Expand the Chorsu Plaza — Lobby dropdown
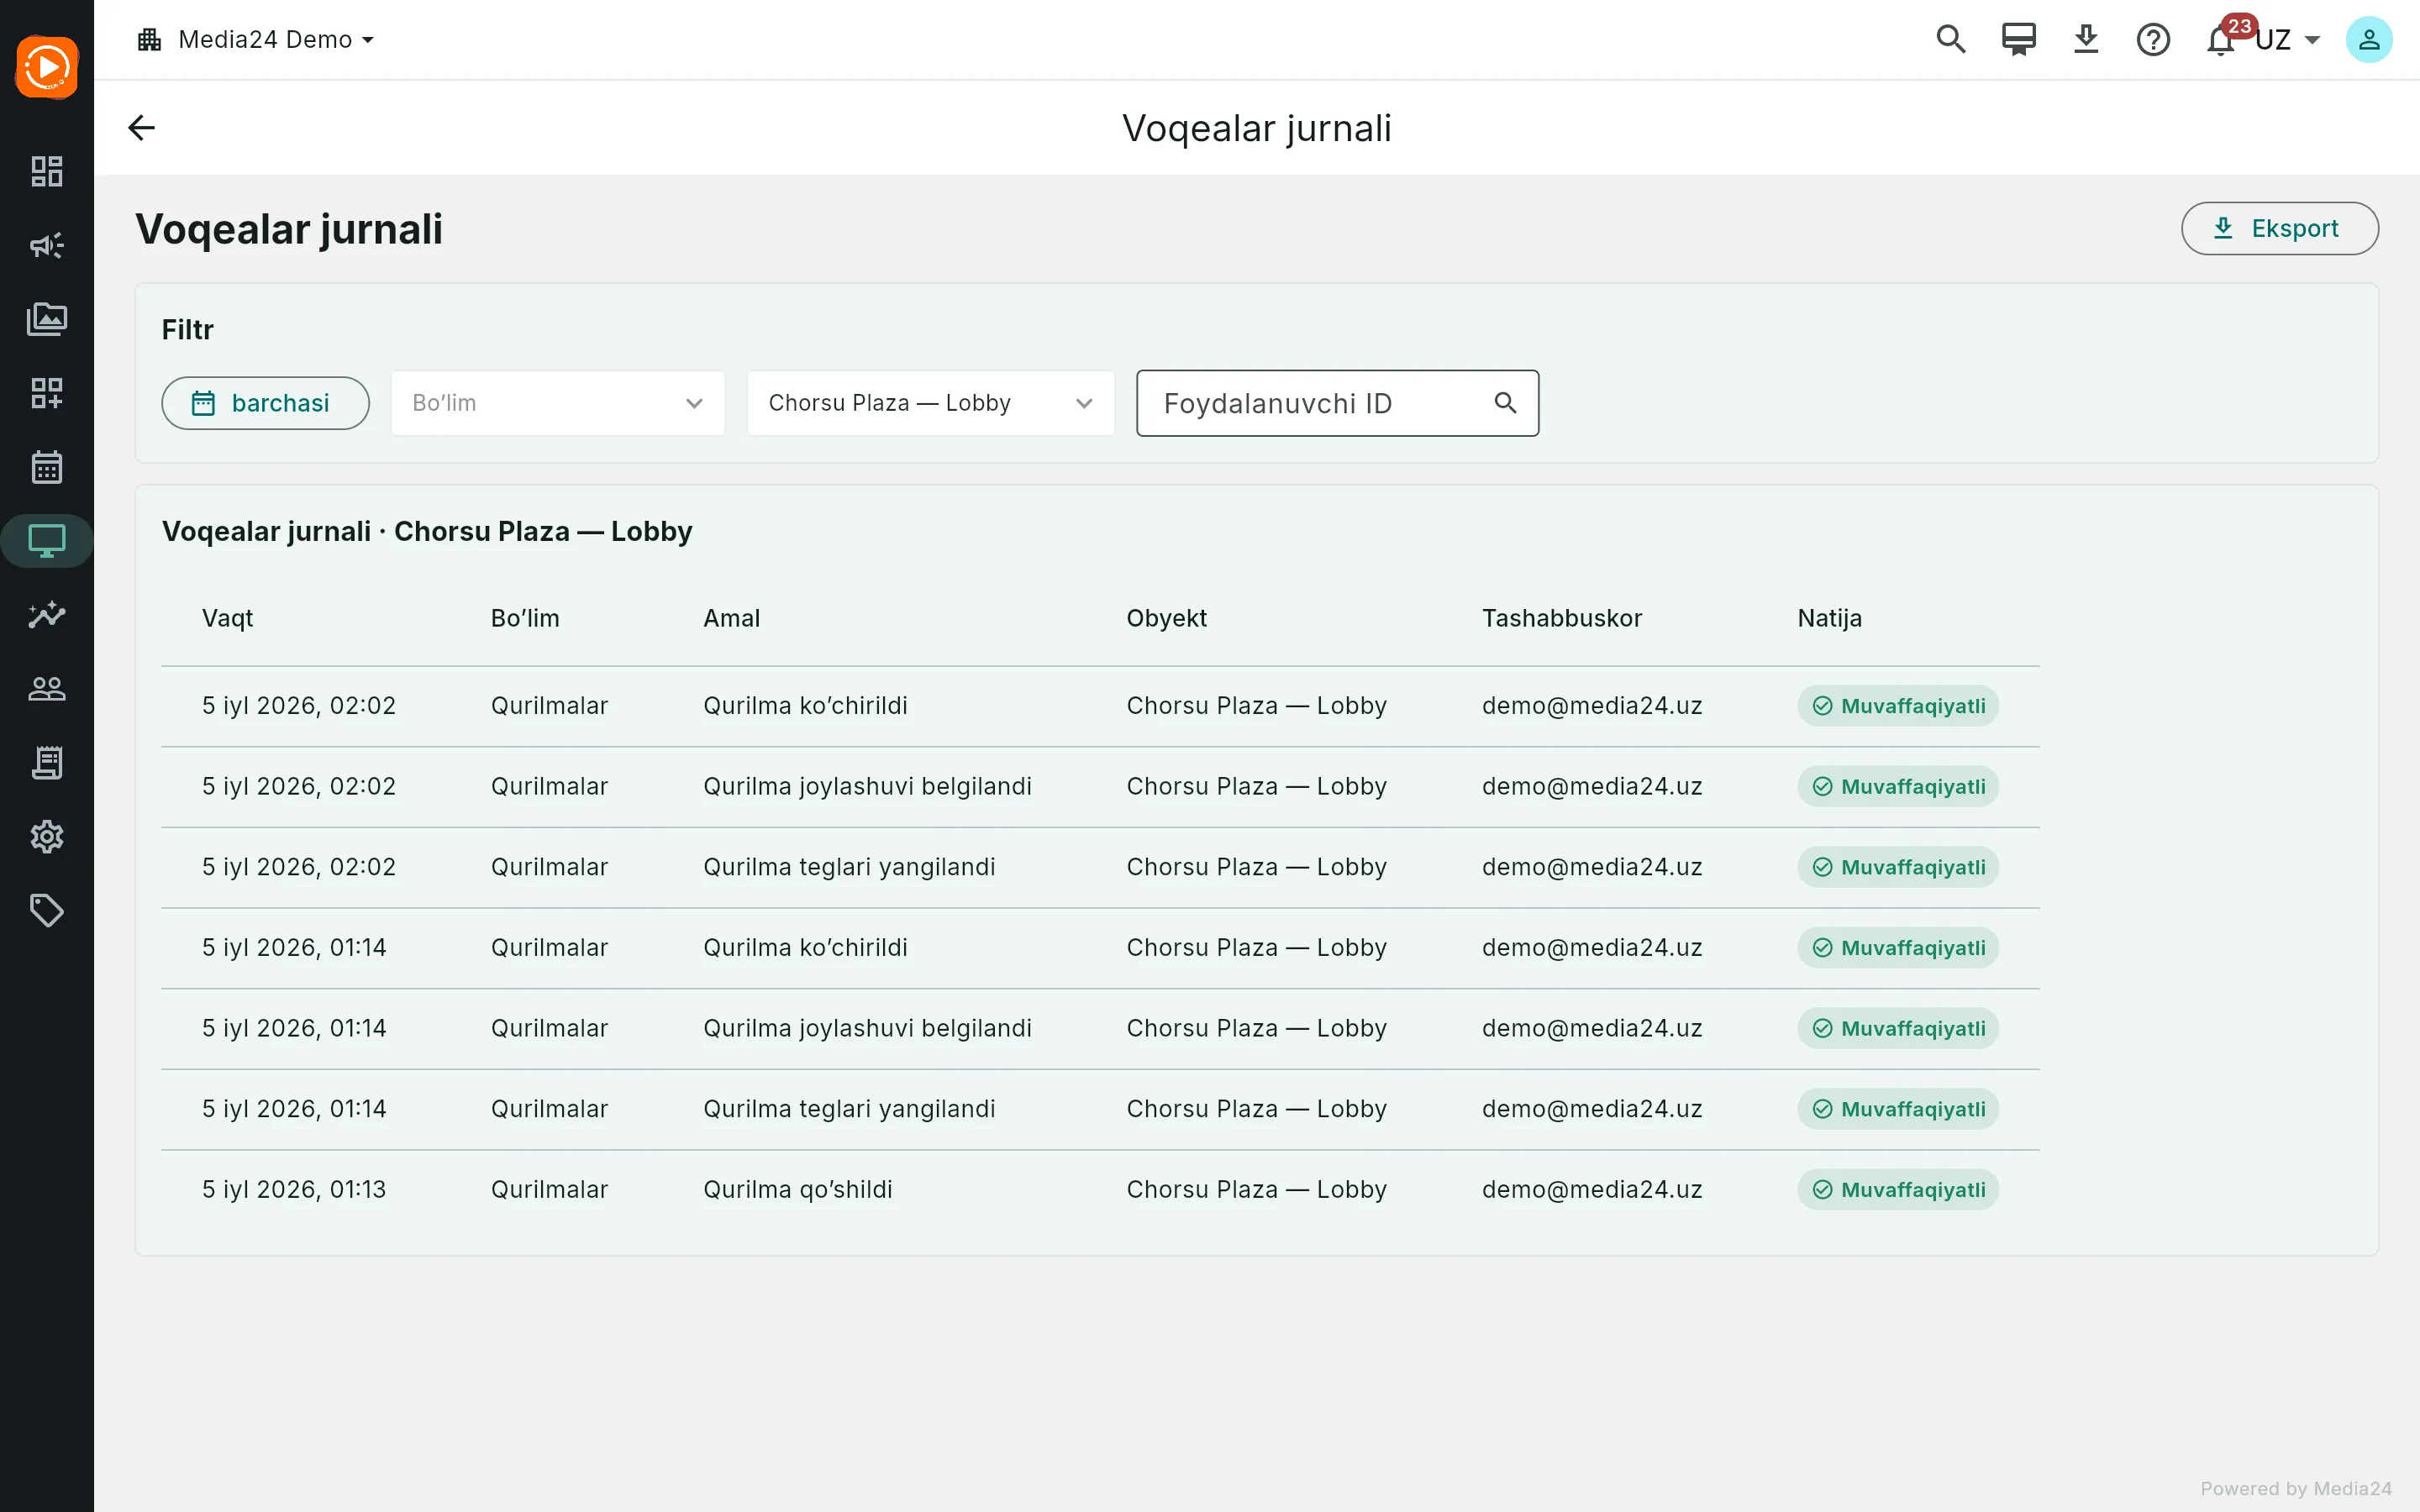The height and width of the screenshot is (1512, 2420). pos(931,403)
